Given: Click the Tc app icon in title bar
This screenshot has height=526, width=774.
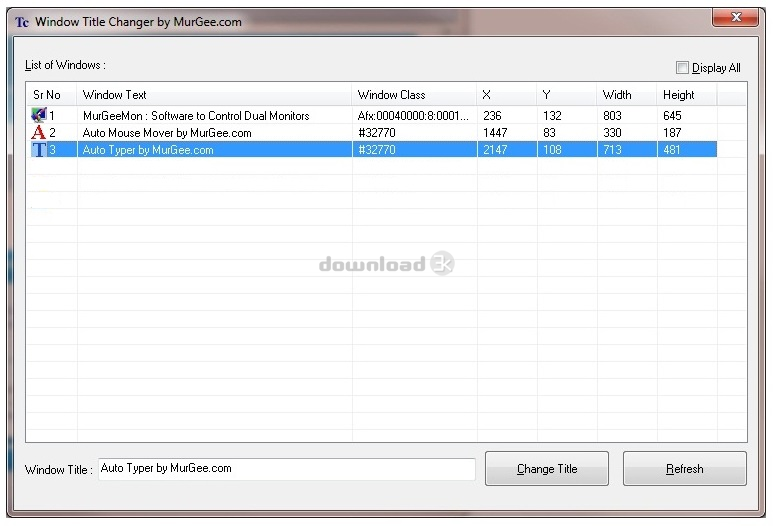Looking at the screenshot, I should pos(22,22).
